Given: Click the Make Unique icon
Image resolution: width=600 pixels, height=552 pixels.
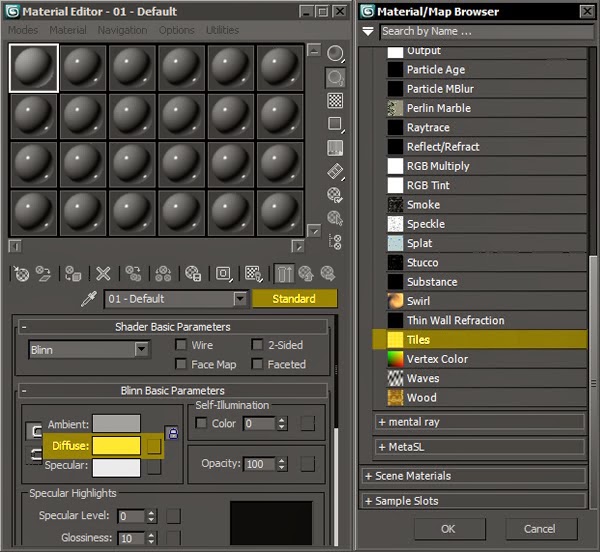Looking at the screenshot, I should [x=163, y=274].
